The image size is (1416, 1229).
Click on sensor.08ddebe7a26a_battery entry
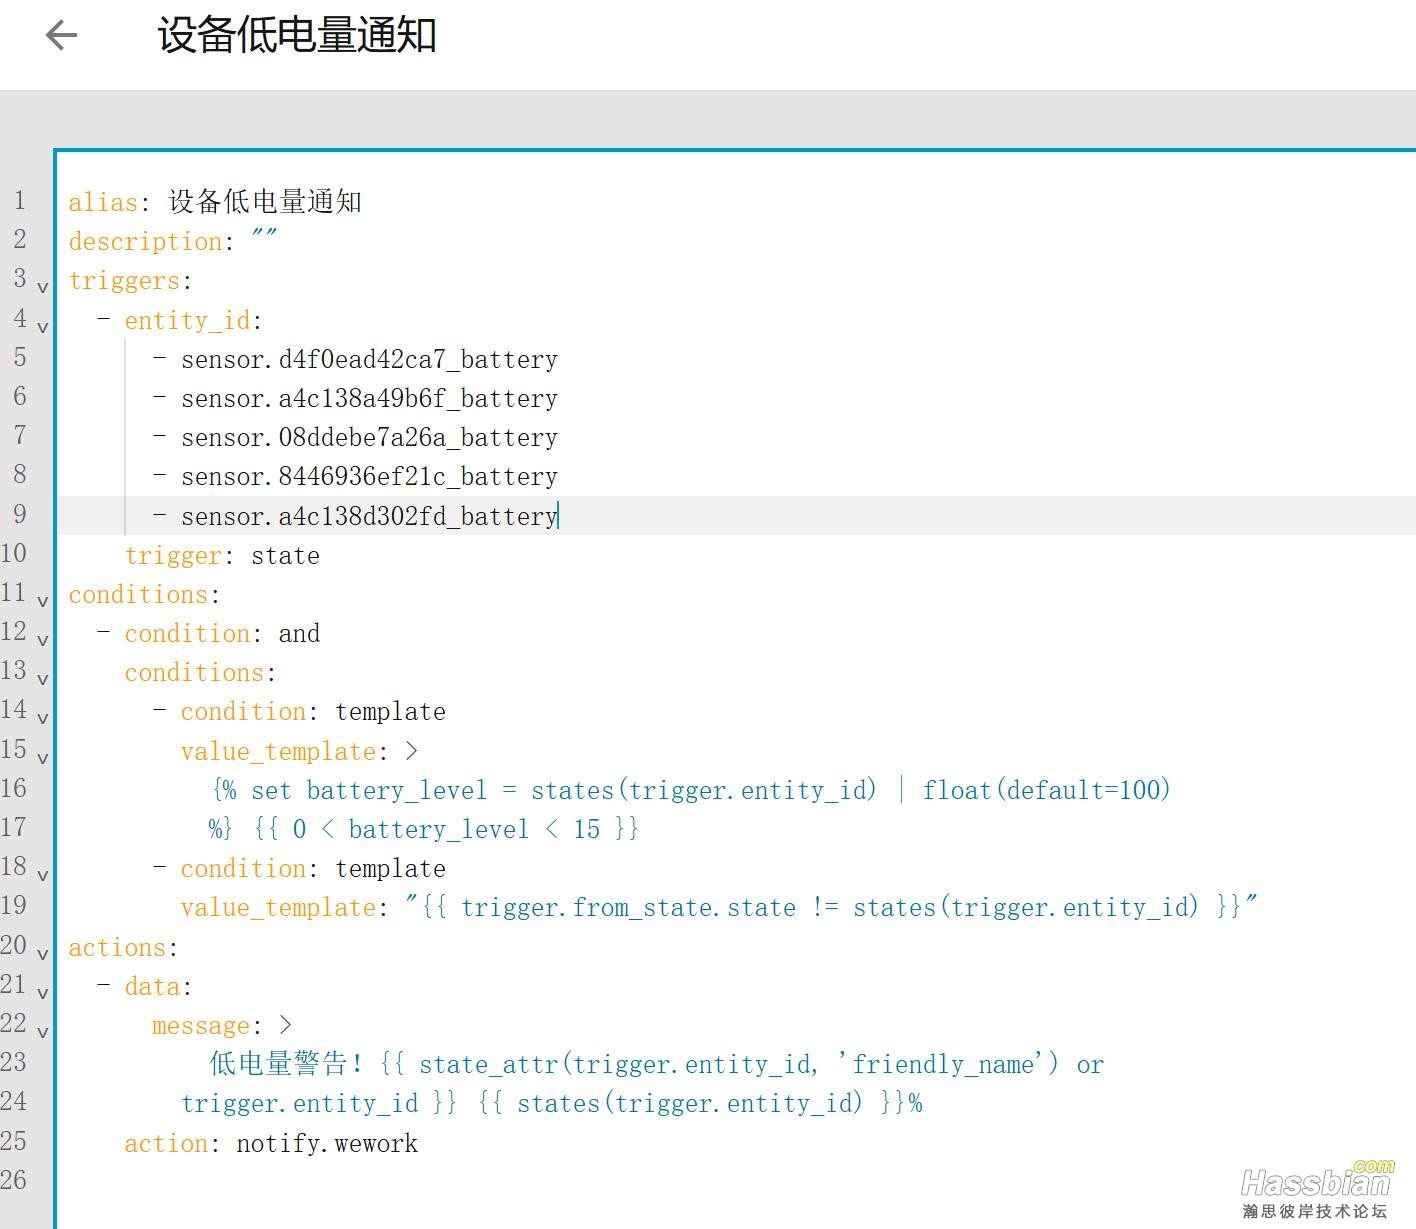(368, 438)
